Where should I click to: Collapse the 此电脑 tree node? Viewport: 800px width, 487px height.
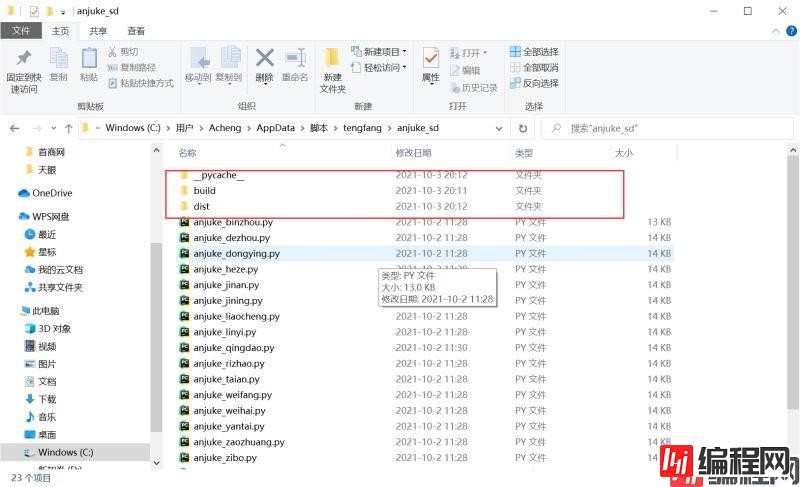[11, 311]
